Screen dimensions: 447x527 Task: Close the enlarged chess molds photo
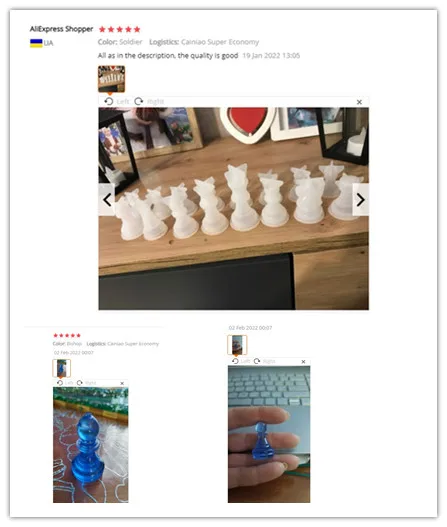click(359, 102)
